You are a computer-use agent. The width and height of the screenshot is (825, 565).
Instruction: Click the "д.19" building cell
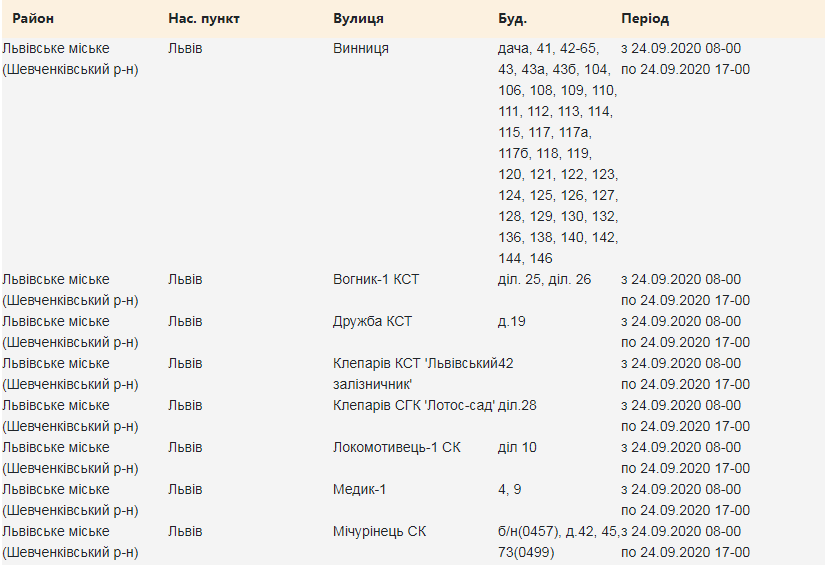pyautogui.click(x=511, y=321)
